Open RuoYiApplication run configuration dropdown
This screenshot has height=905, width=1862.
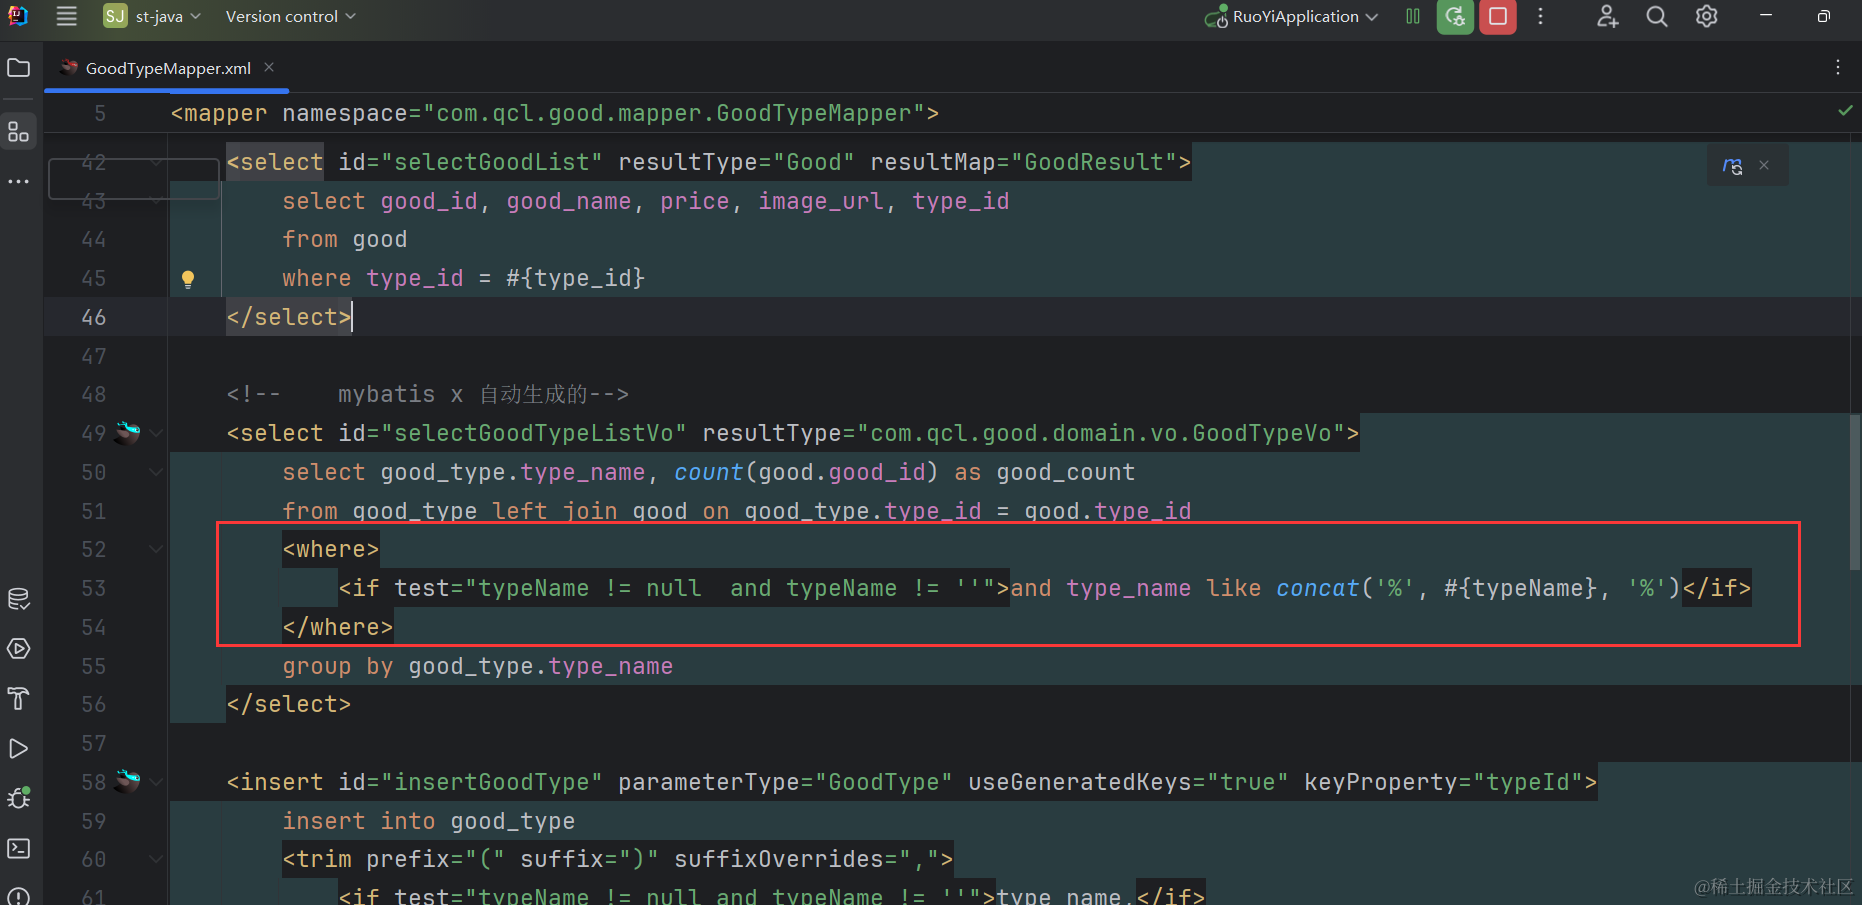[x=1294, y=17]
